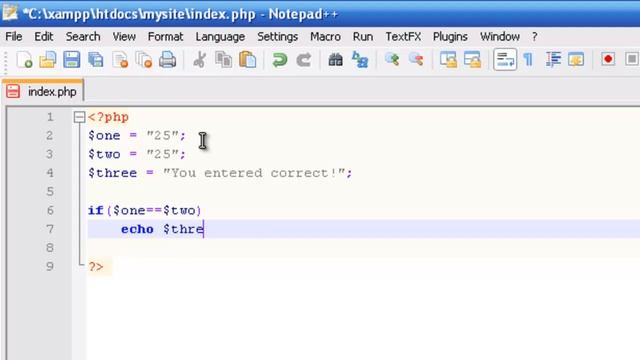Print the document with printer icon
Image resolution: width=640 pixels, height=360 pixels.
point(167,60)
